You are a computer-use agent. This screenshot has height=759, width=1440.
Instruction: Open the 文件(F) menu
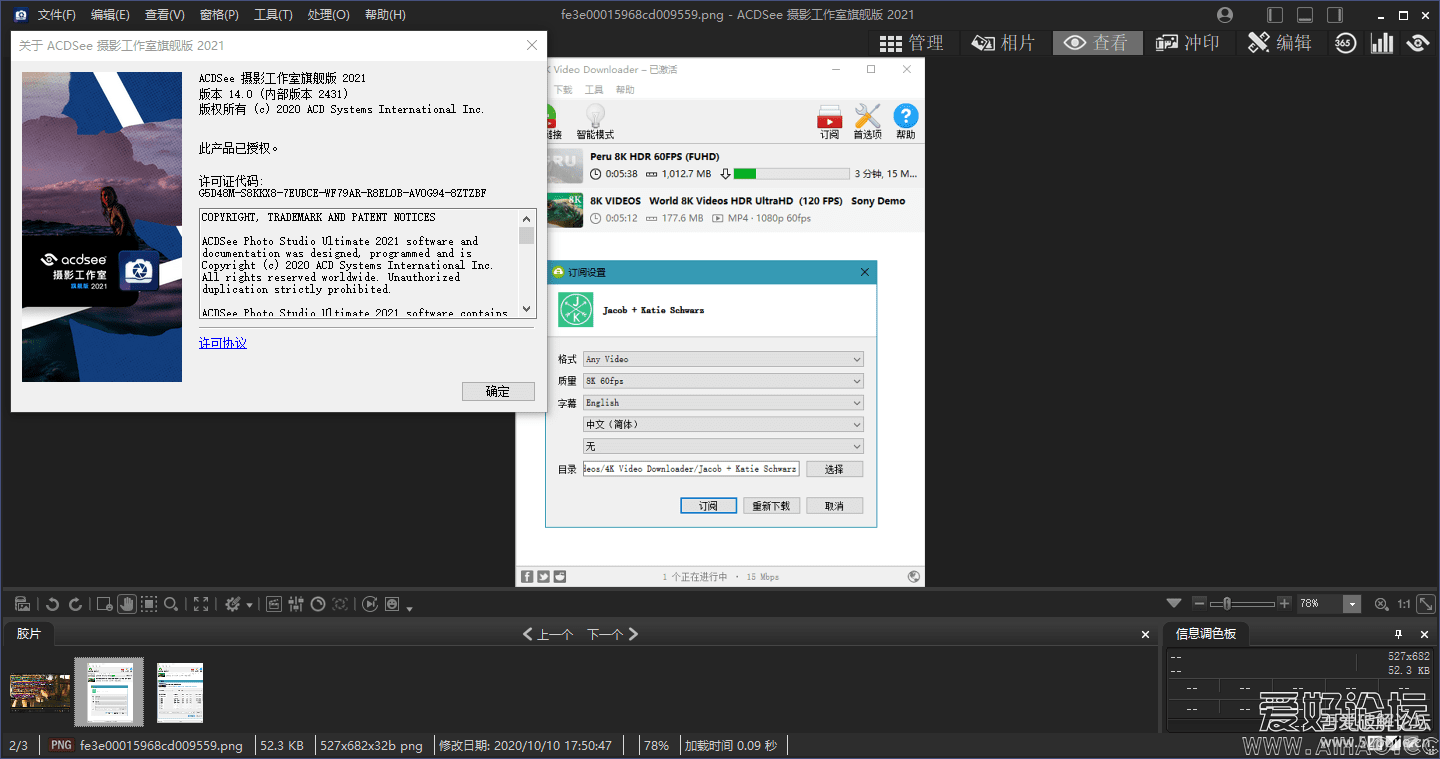pyautogui.click(x=57, y=15)
